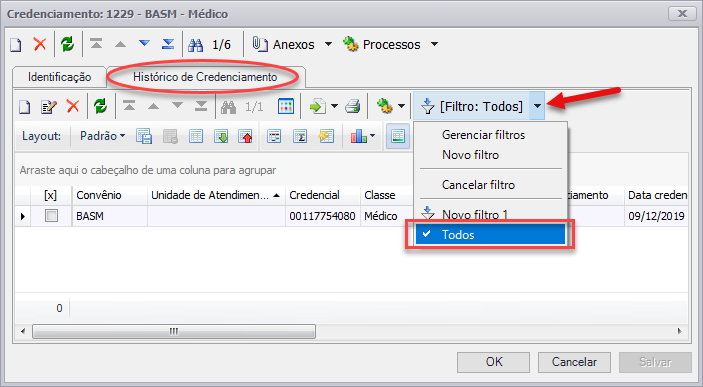Select the credential 00117754080 cell

tap(323, 216)
